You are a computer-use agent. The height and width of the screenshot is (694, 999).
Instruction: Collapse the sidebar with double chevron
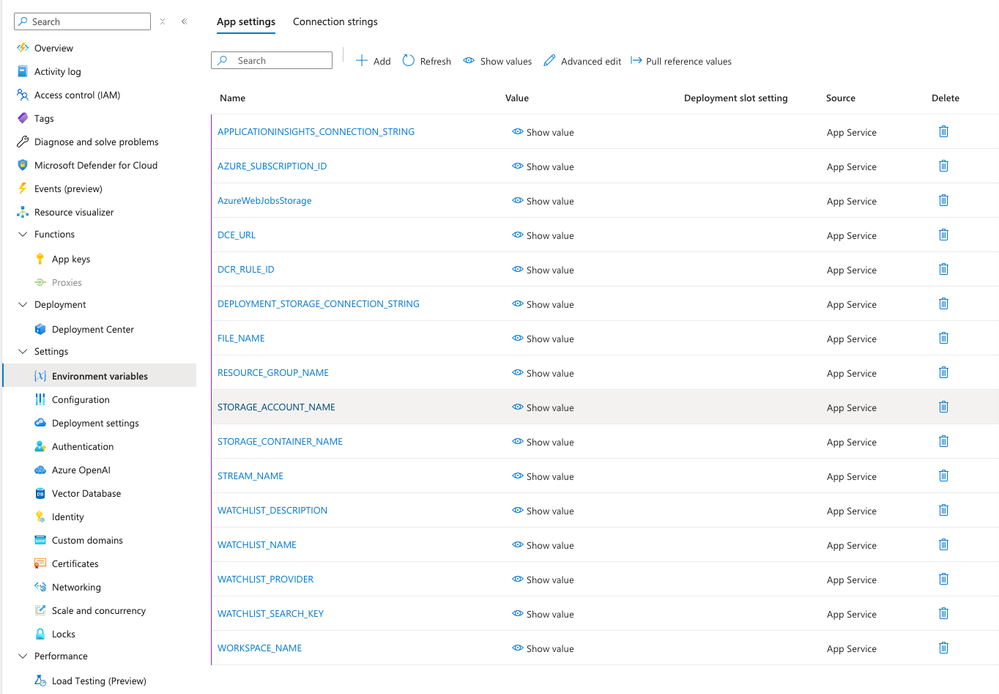pyautogui.click(x=184, y=21)
